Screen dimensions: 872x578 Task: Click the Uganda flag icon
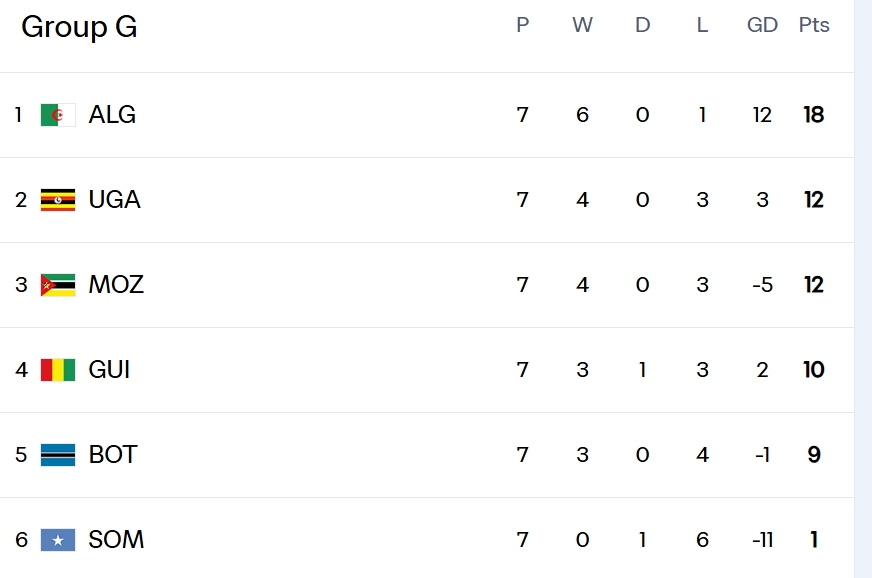pos(57,200)
